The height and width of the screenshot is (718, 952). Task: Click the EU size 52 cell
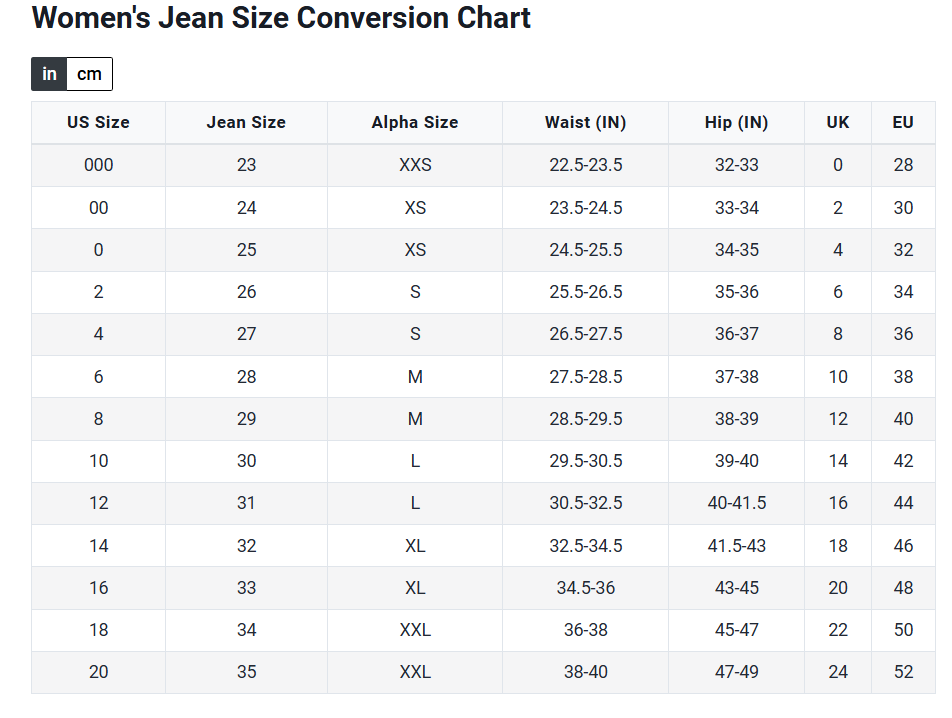click(x=903, y=672)
